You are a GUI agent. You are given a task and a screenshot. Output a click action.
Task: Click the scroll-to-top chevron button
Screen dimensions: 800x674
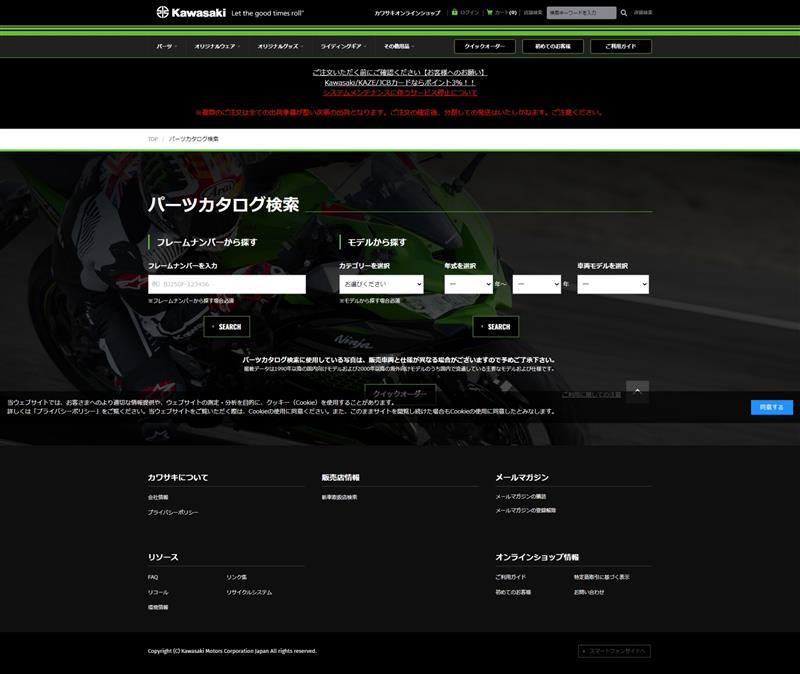click(637, 391)
